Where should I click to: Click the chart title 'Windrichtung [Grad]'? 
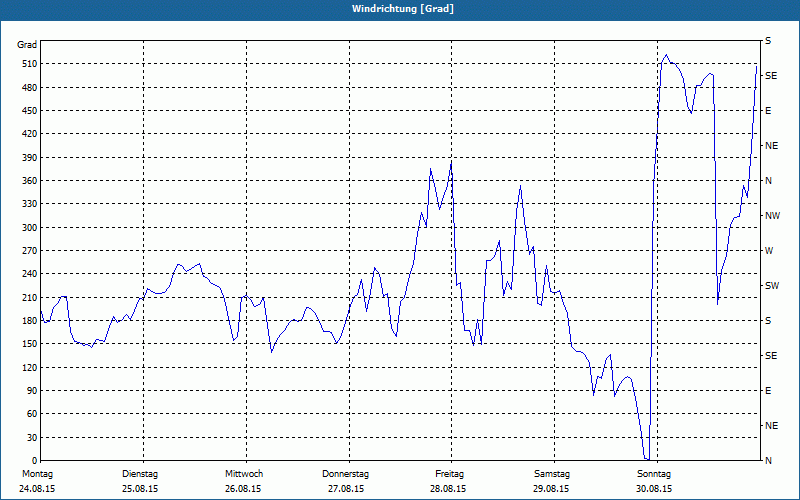403,9
